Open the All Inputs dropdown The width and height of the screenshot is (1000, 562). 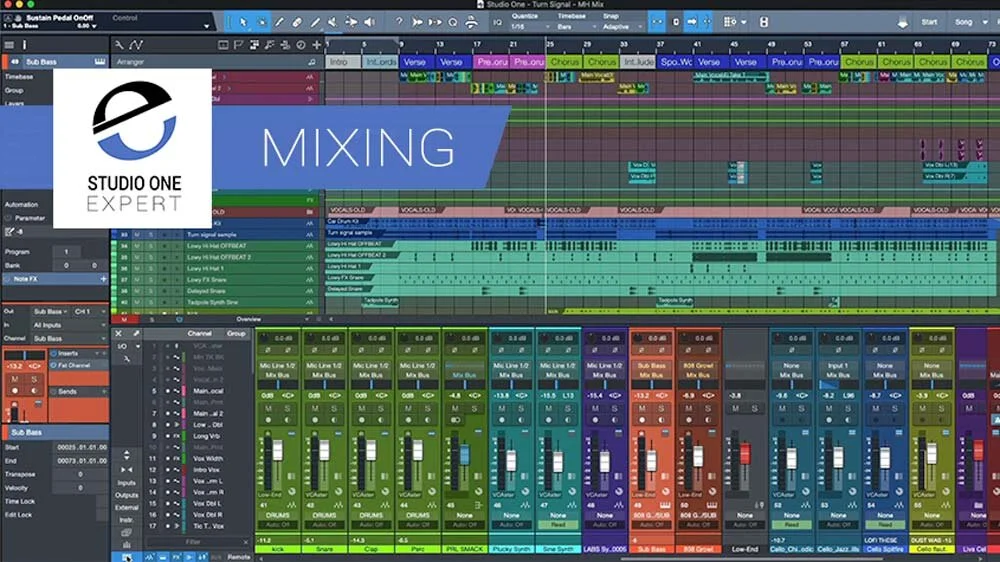point(69,325)
